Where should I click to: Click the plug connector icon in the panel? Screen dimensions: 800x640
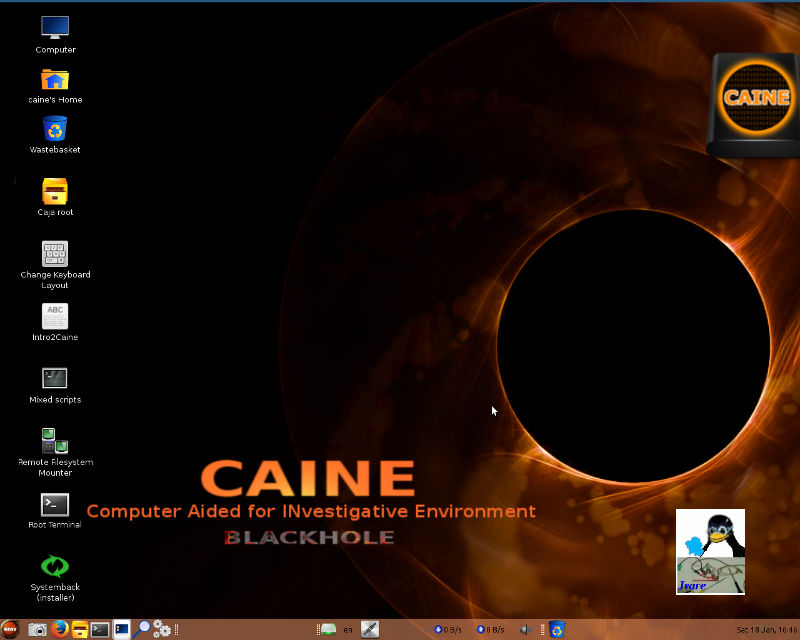(370, 630)
